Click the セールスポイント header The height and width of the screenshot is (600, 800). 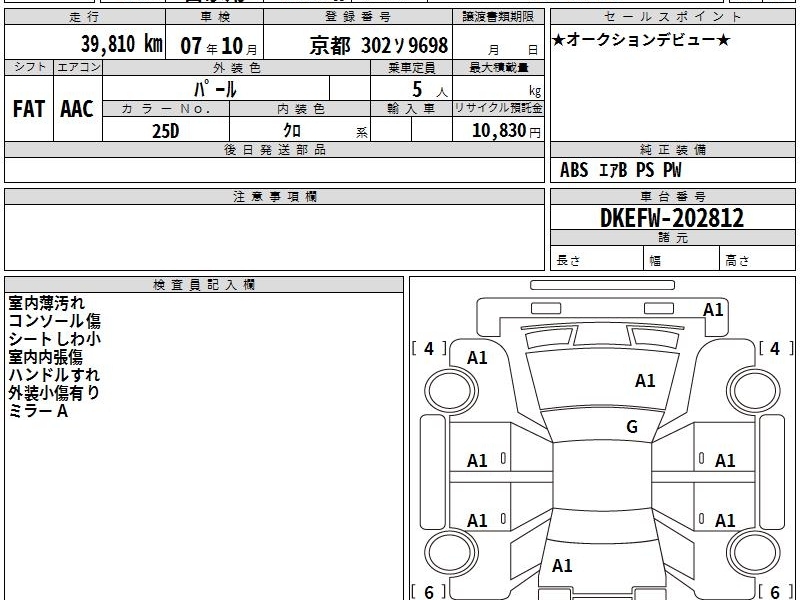coord(672,17)
